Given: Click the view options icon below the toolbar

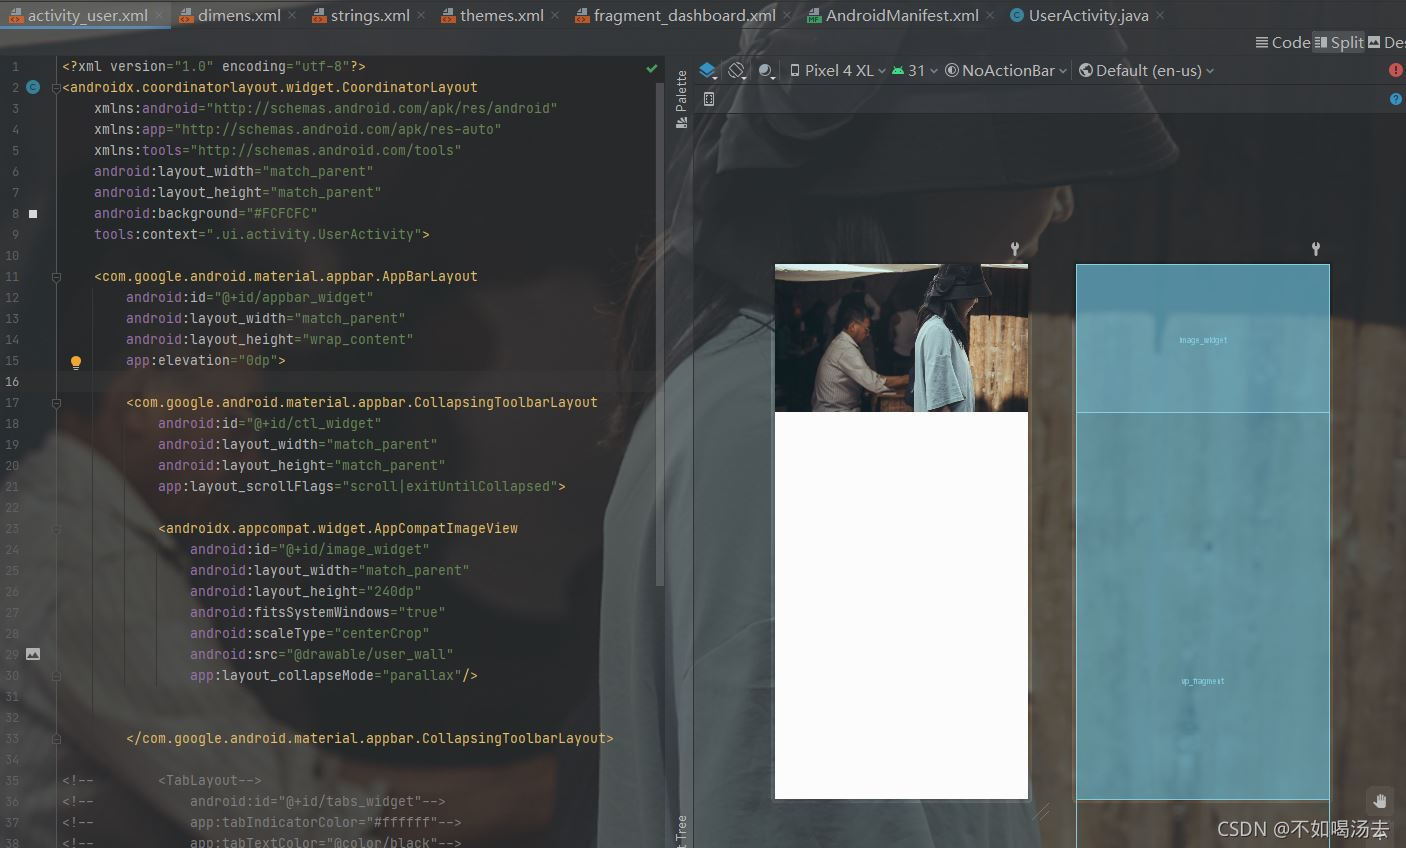Looking at the screenshot, I should 709,99.
